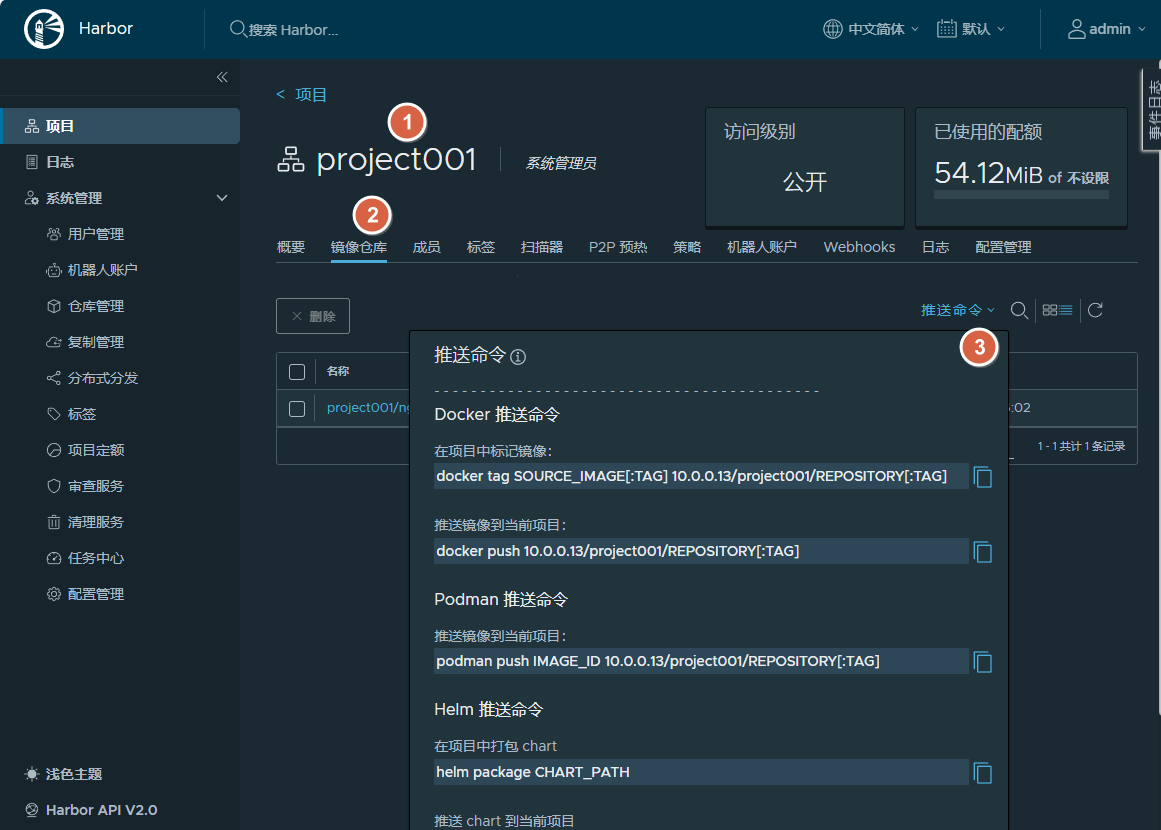This screenshot has width=1161, height=830.
Task: Switch to 浅色主题
Action: tap(63, 774)
